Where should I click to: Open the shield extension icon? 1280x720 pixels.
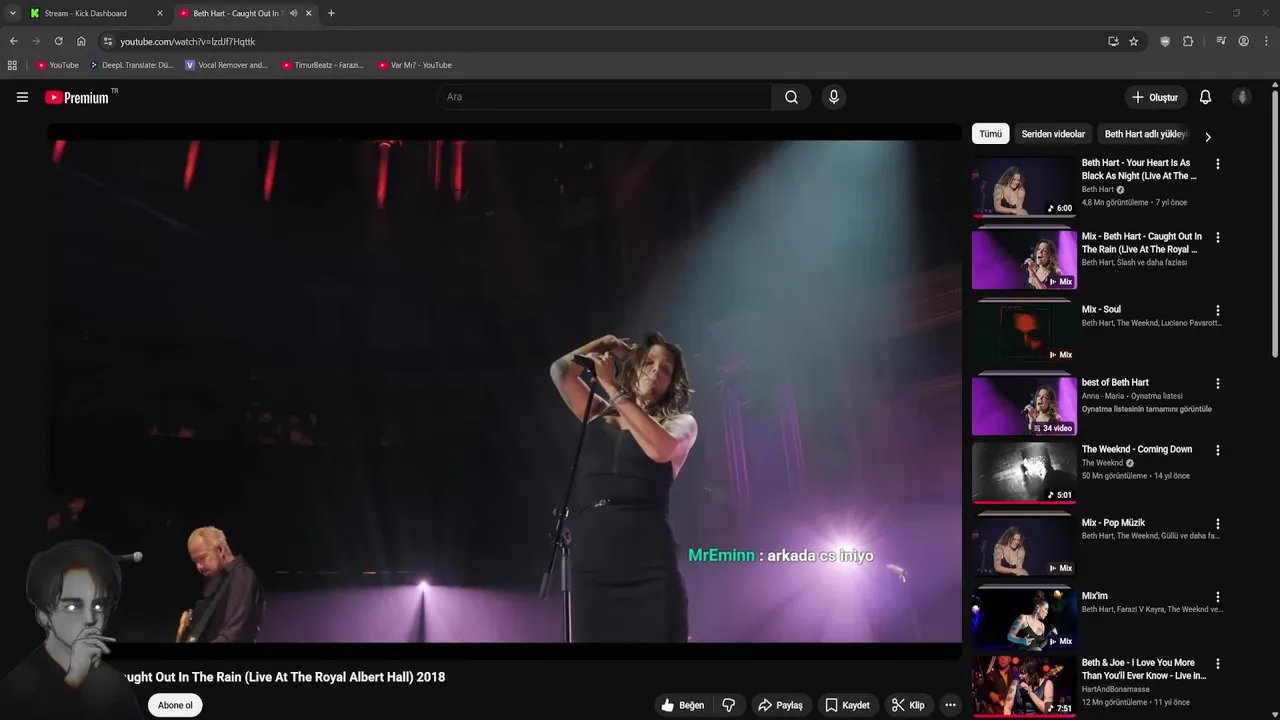click(1165, 41)
